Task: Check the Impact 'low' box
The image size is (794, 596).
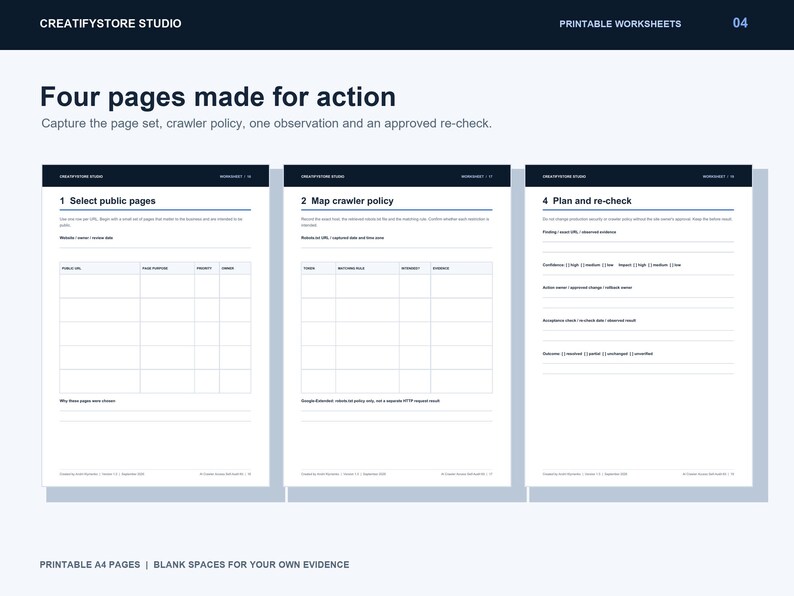Action: (x=671, y=265)
